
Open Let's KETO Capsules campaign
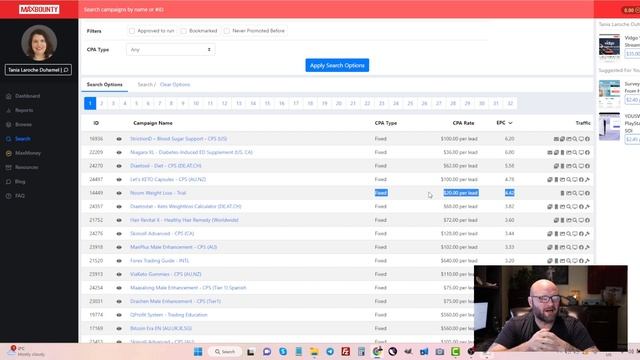[x=168, y=179]
